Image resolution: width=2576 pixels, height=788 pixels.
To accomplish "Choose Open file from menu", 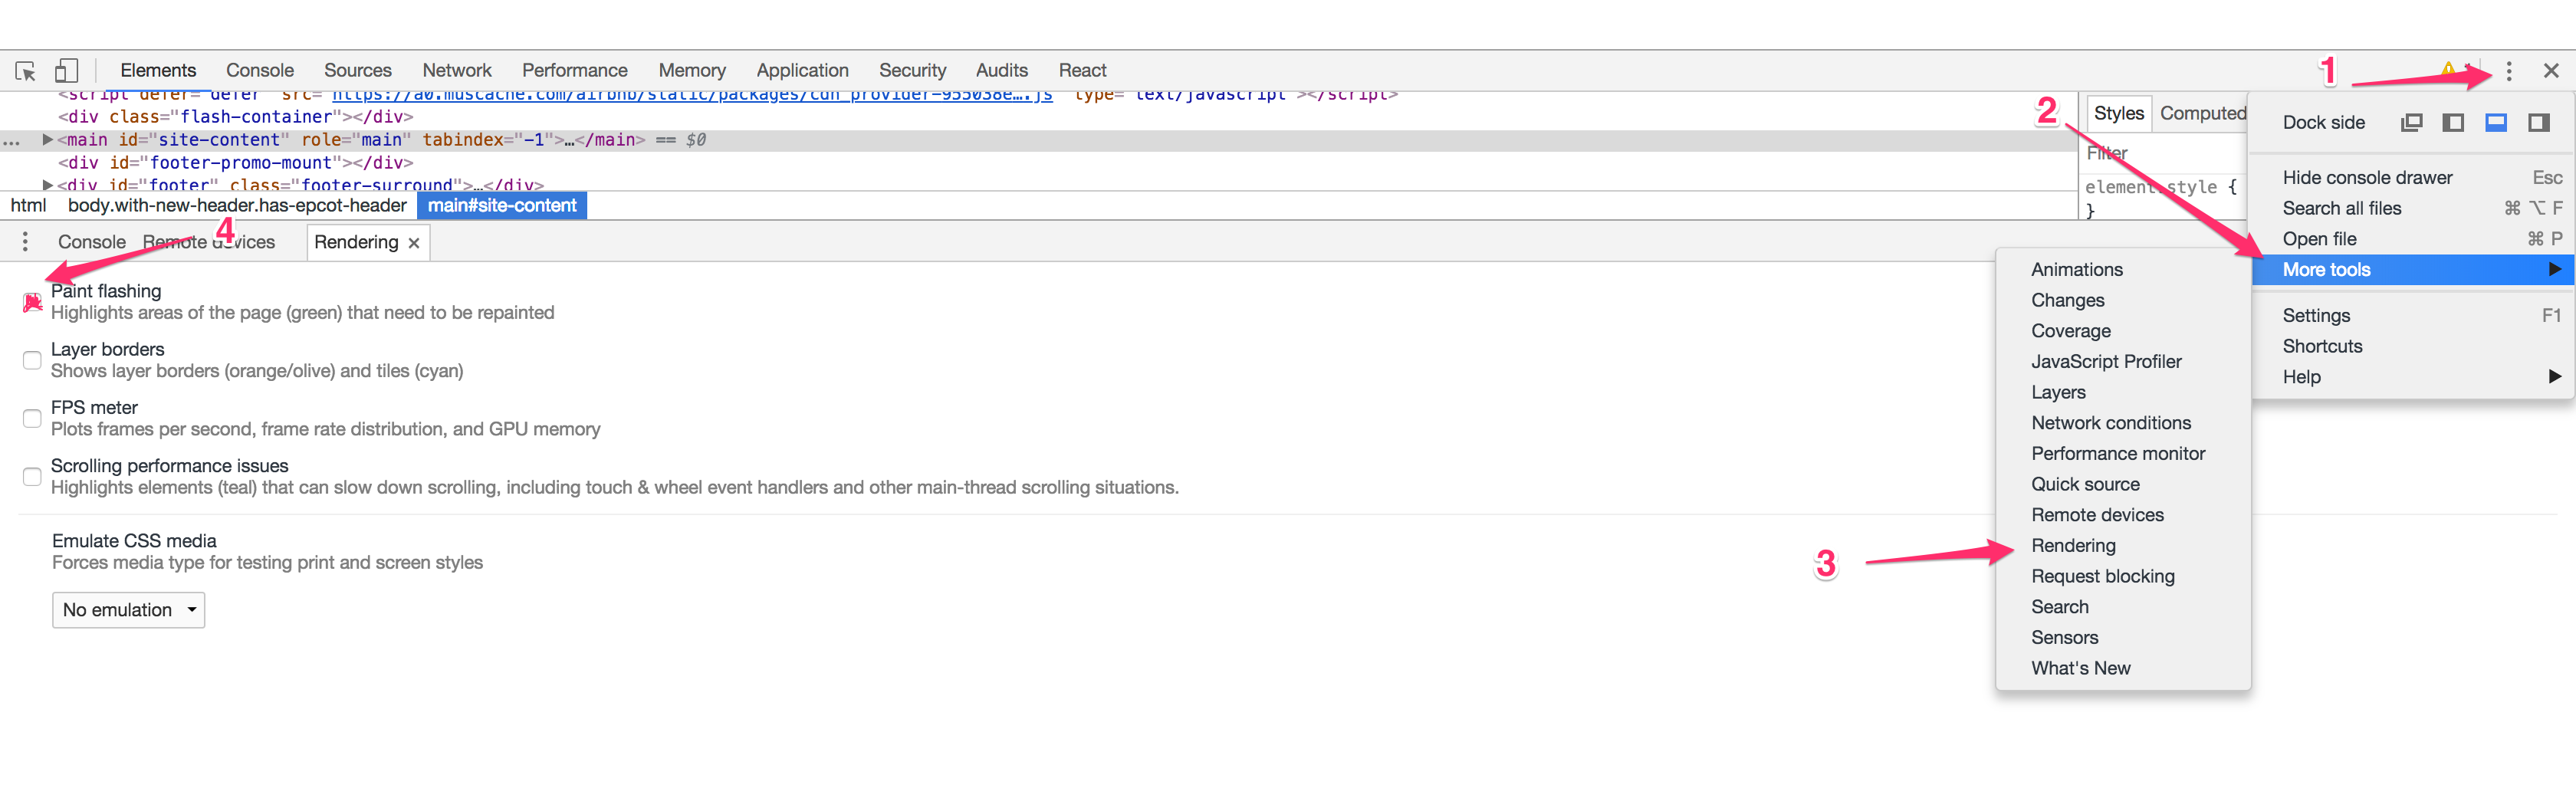I will coord(2413,239).
